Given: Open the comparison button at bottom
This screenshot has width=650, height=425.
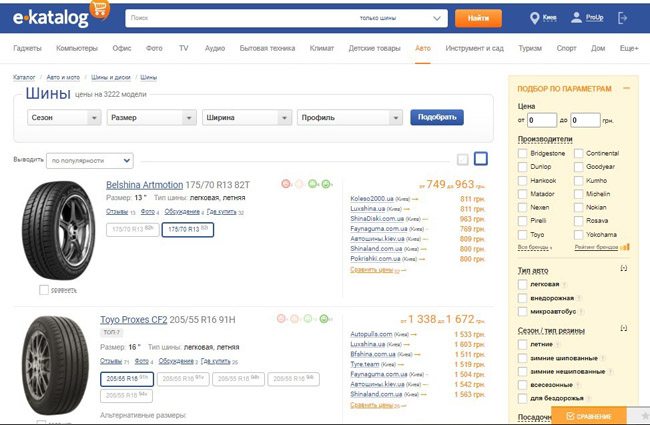Looking at the screenshot, I should [x=589, y=416].
